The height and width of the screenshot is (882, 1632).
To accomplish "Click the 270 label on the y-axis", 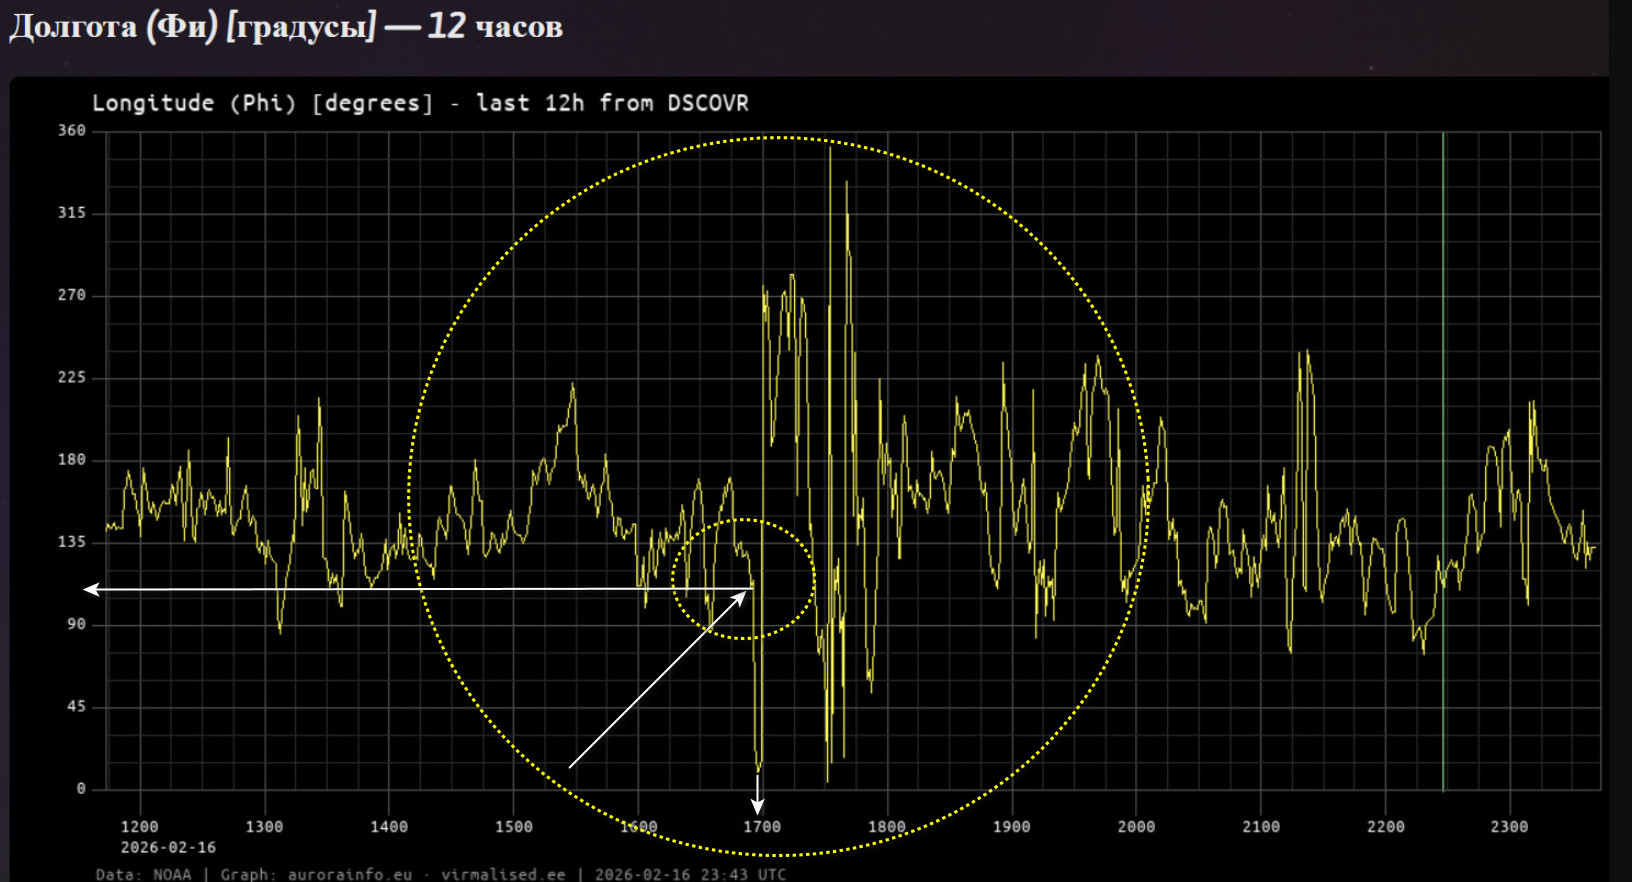I will click(x=72, y=295).
